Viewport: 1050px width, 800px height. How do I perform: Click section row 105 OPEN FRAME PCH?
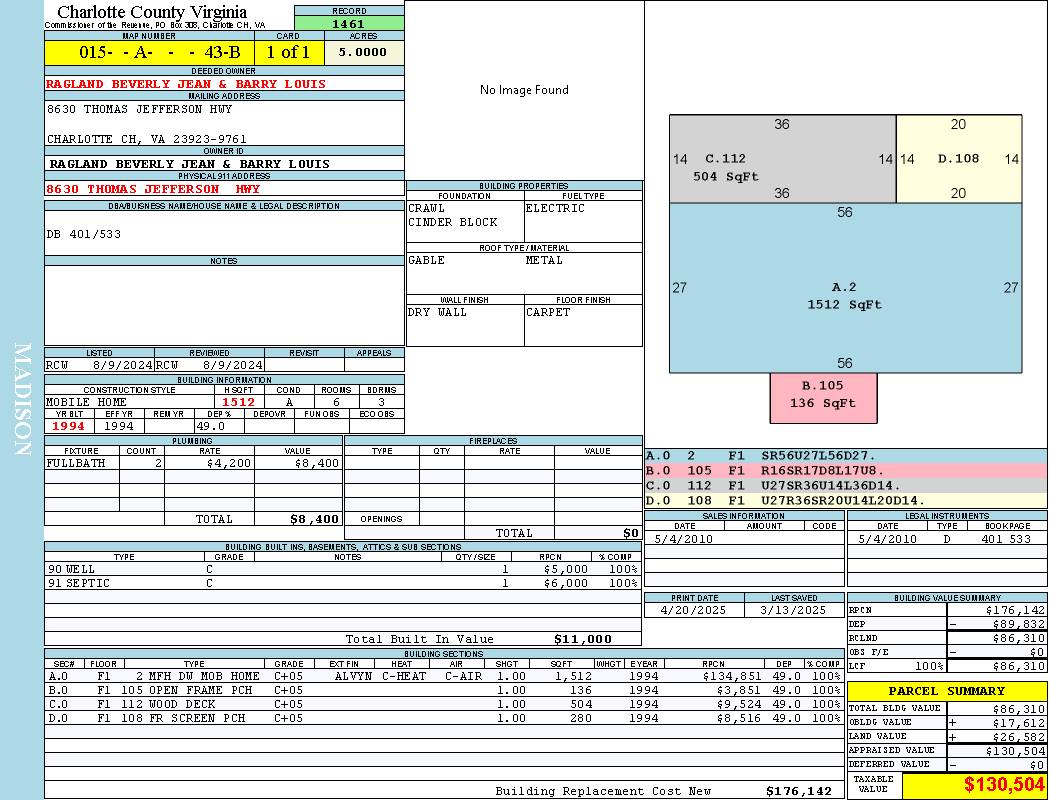tap(444, 690)
